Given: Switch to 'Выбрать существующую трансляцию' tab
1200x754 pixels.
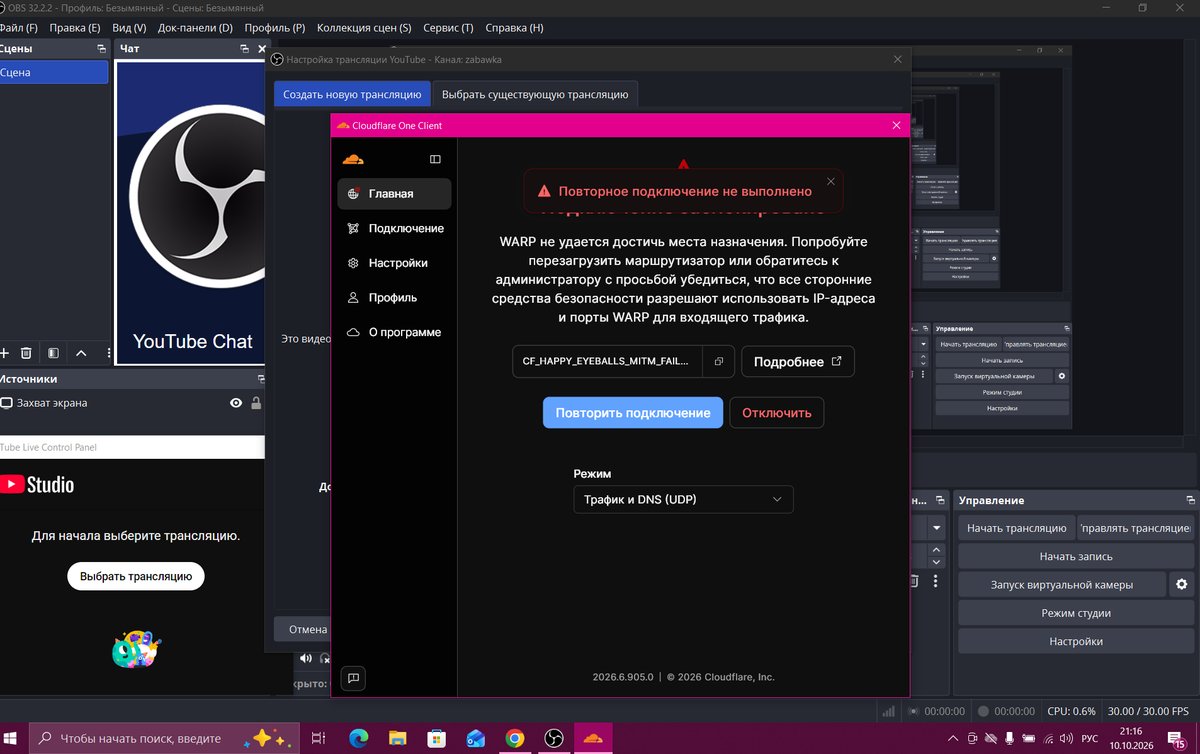Looking at the screenshot, I should [535, 94].
